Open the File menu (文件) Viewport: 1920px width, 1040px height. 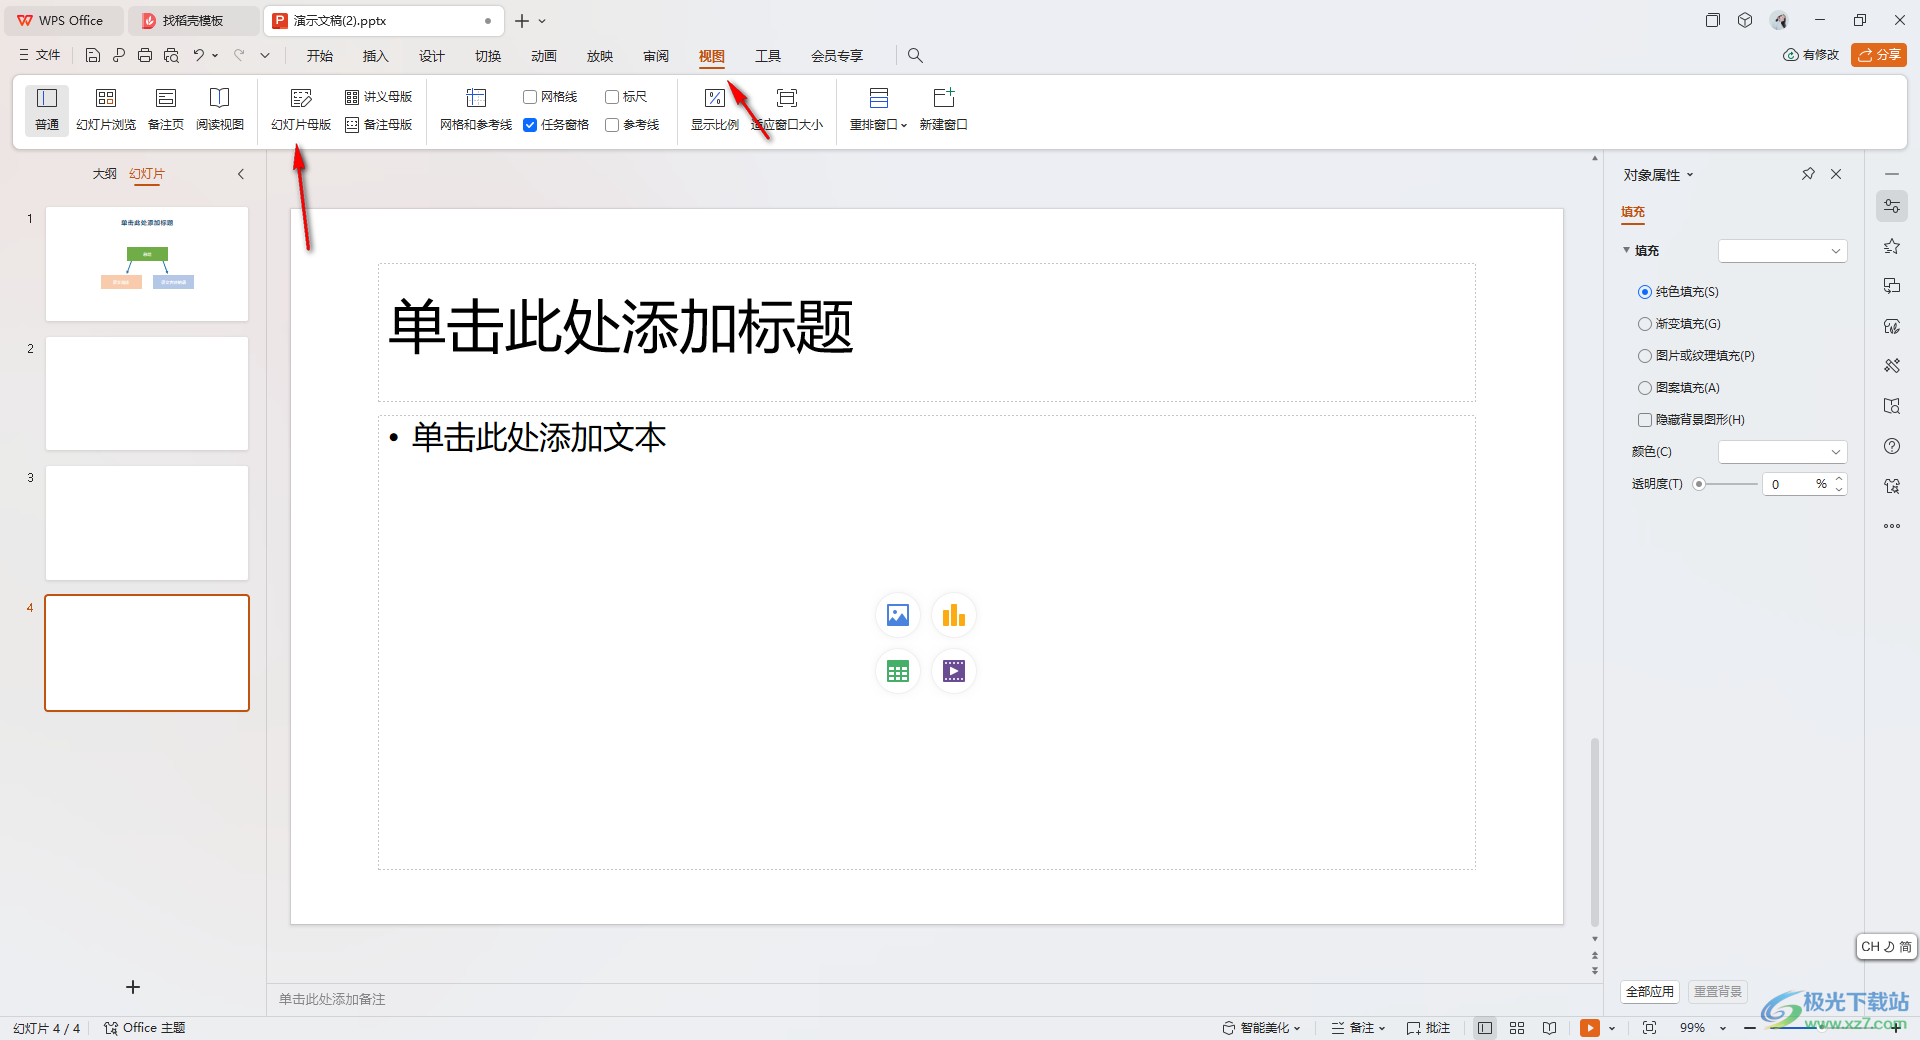click(x=40, y=56)
